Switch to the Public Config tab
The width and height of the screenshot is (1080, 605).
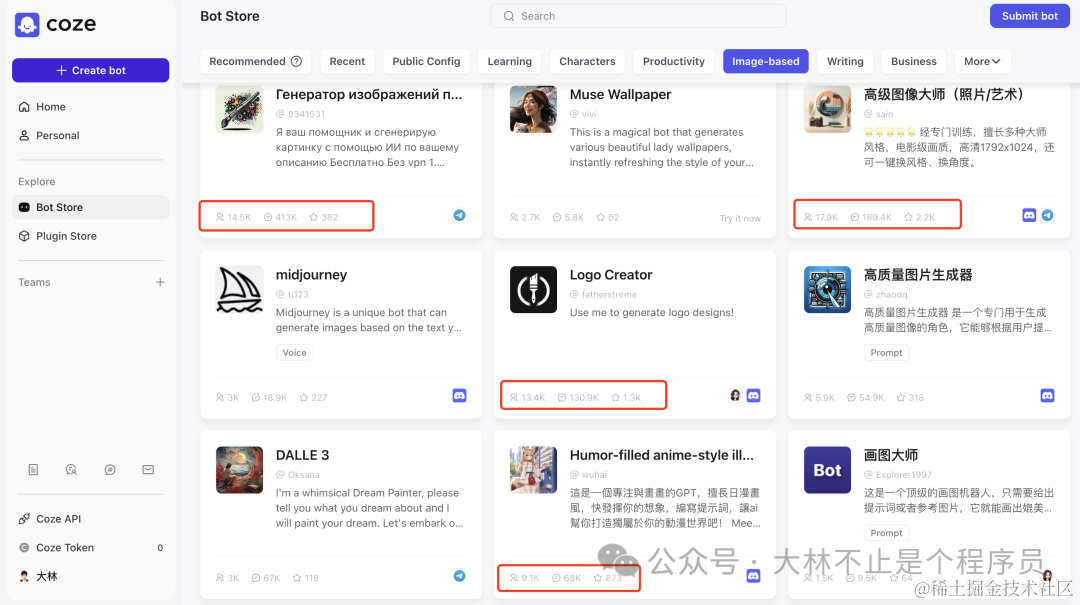[x=426, y=61]
